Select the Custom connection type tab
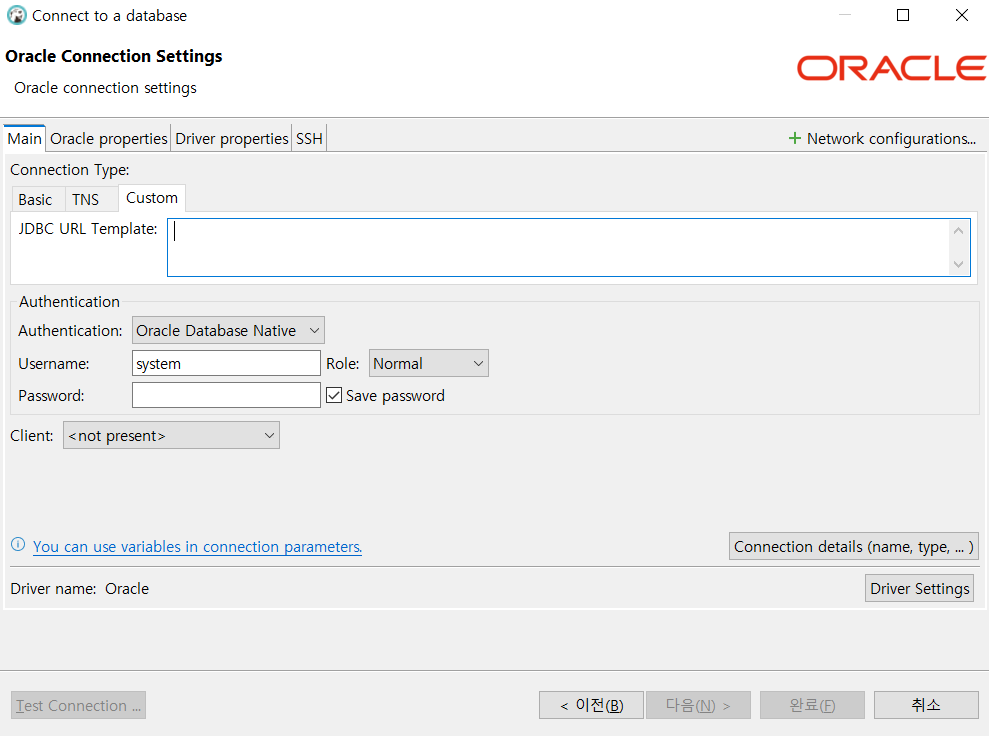The width and height of the screenshot is (989, 736). (x=152, y=198)
